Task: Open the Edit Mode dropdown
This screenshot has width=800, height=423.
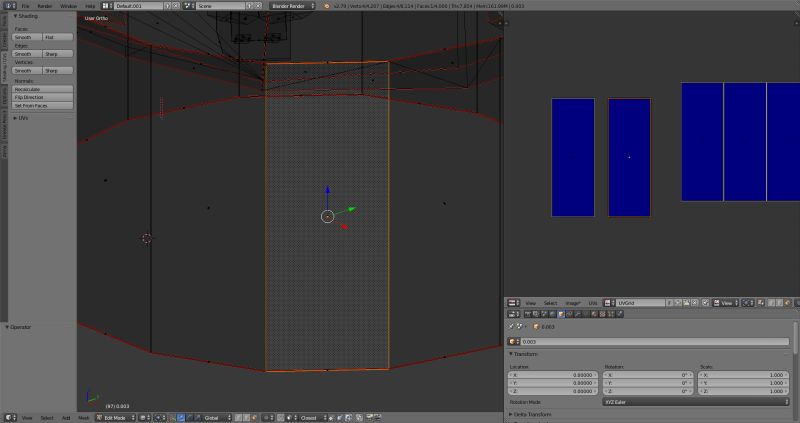Action: tap(116, 417)
